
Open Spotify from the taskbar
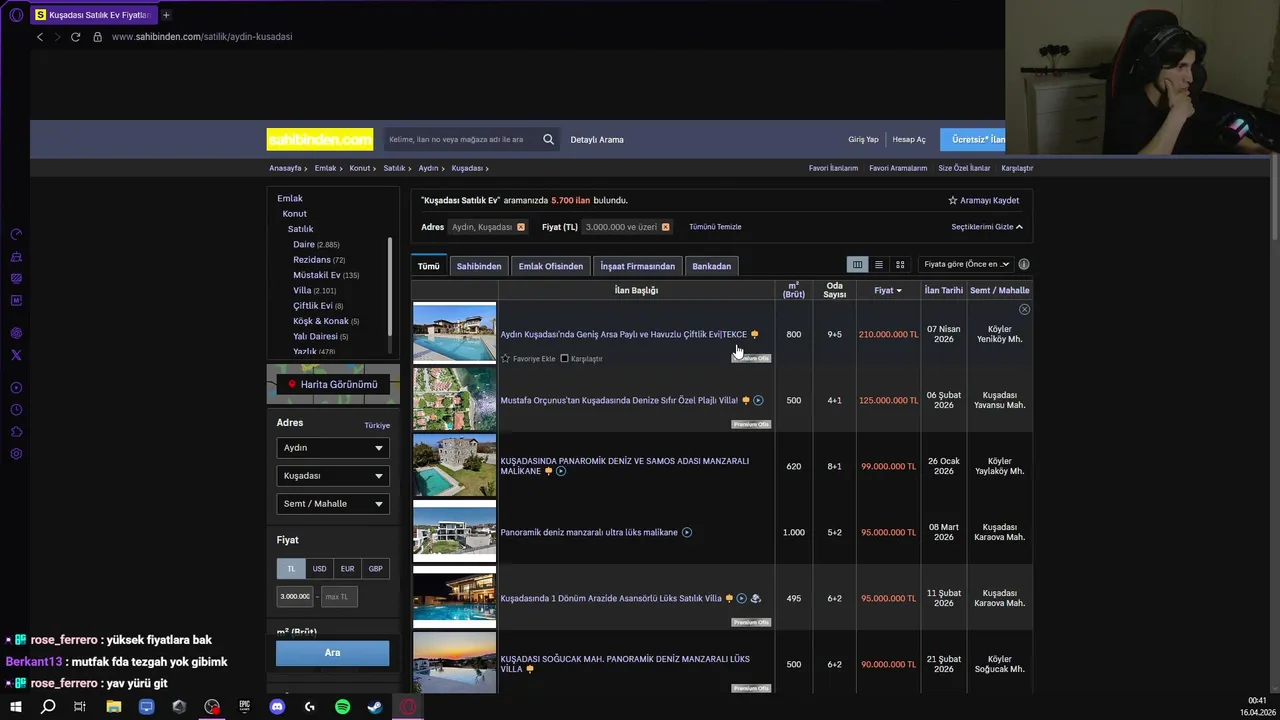point(342,707)
